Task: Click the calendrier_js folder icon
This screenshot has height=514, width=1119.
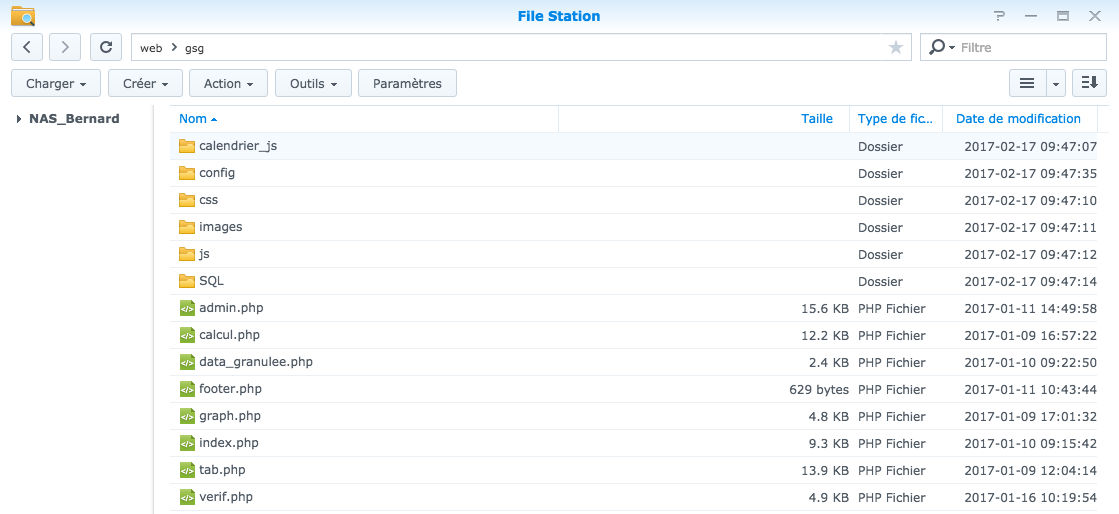Action: [x=186, y=146]
